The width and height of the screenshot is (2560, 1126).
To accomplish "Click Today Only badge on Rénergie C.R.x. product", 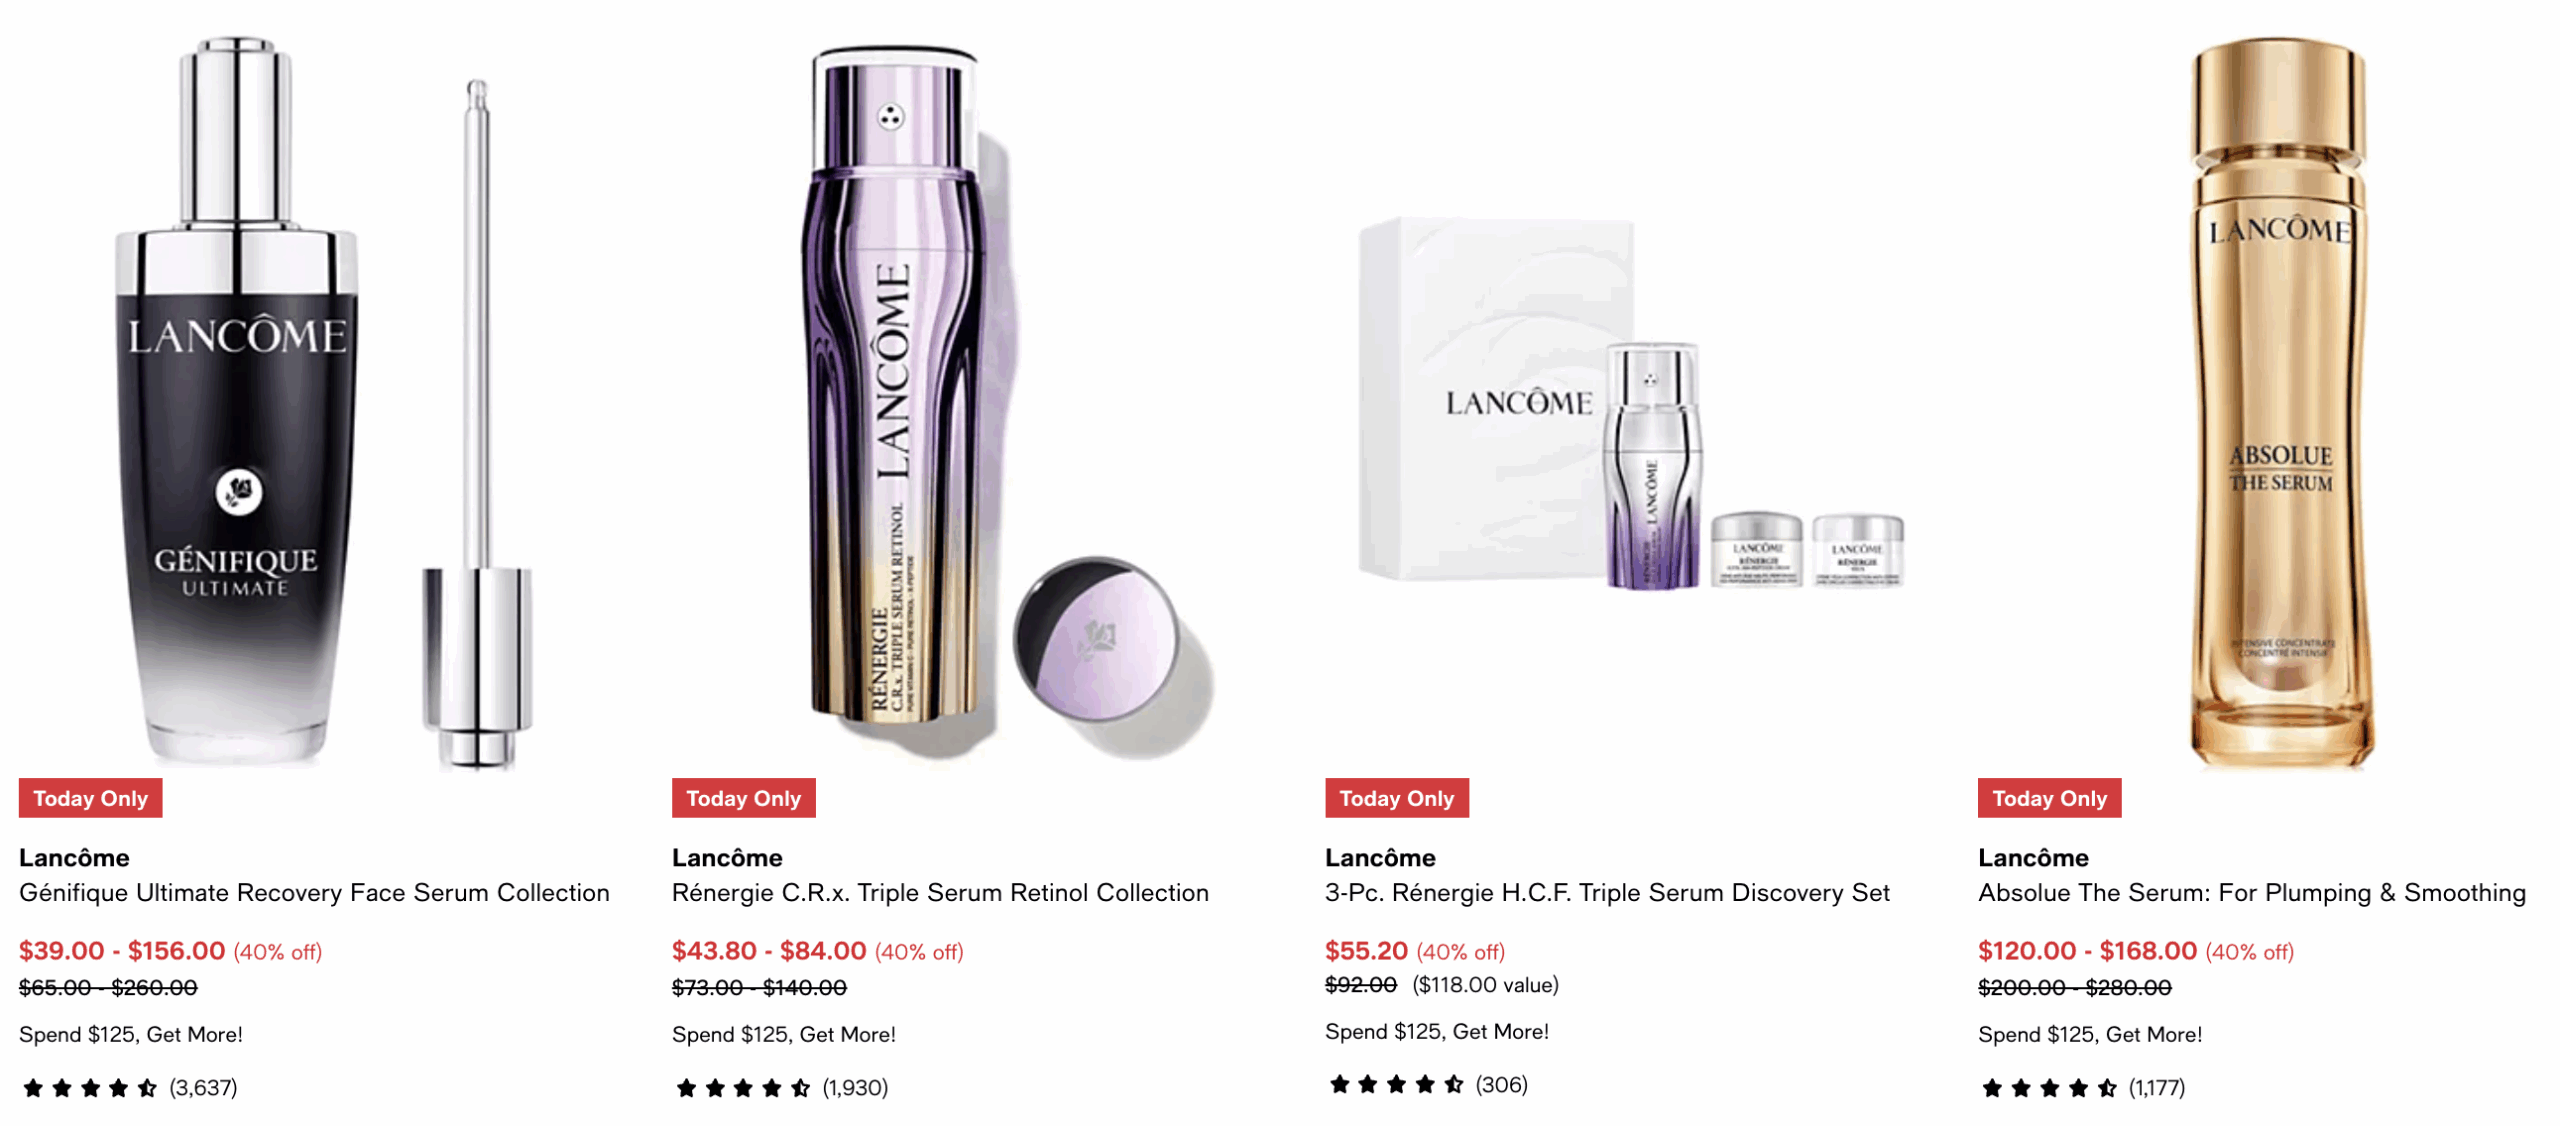I will pyautogui.click(x=743, y=798).
